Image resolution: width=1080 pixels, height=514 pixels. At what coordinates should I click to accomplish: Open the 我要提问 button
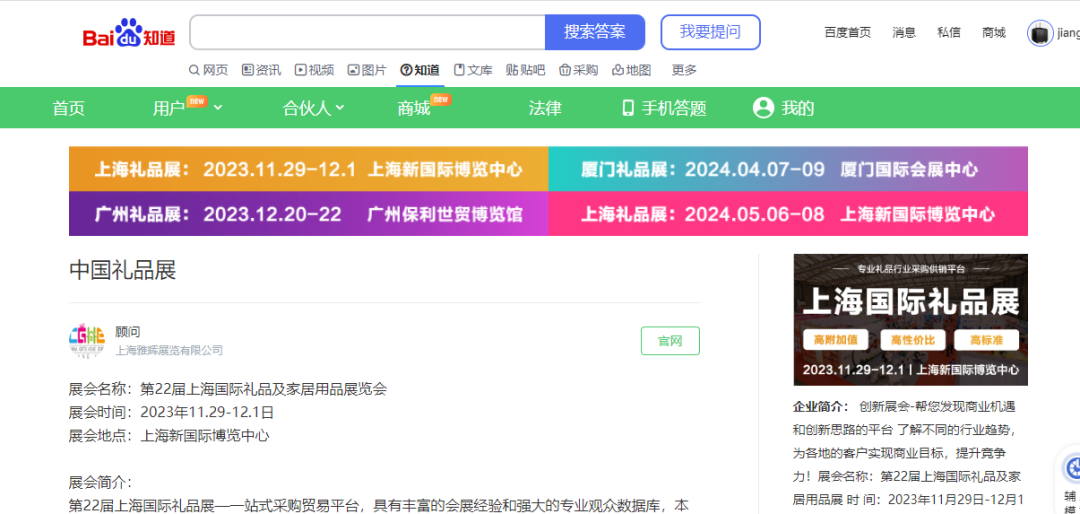click(710, 32)
